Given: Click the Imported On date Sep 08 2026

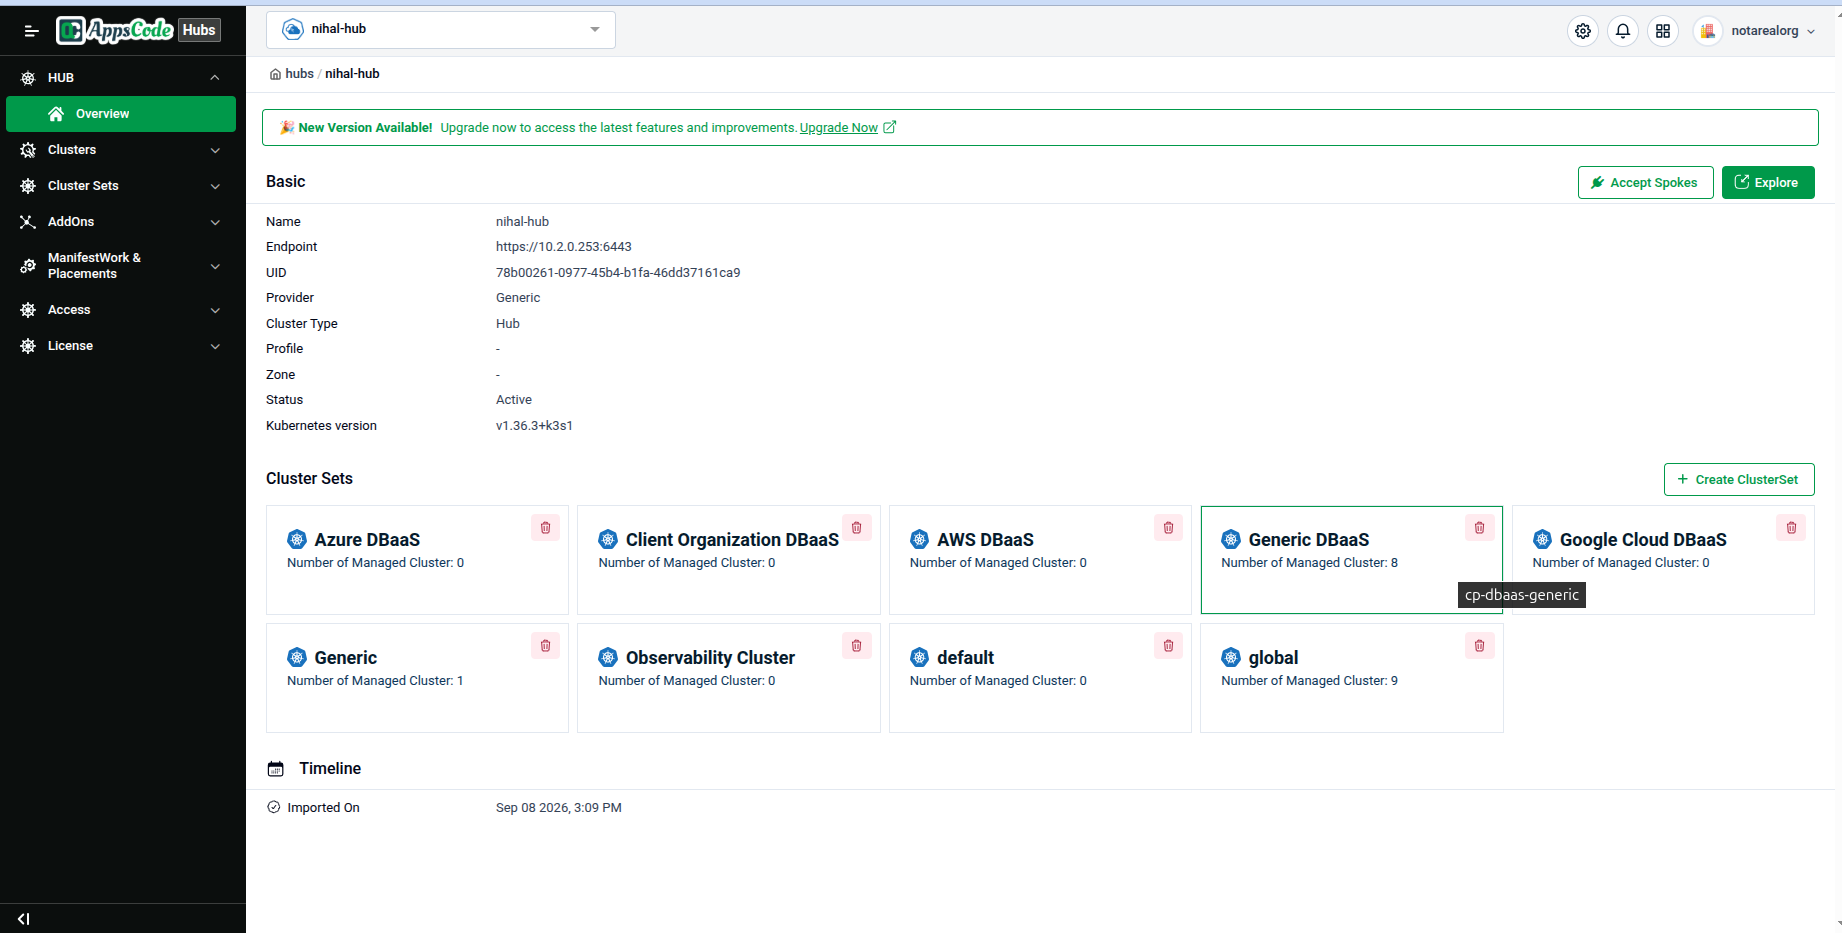Looking at the screenshot, I should click(x=559, y=808).
